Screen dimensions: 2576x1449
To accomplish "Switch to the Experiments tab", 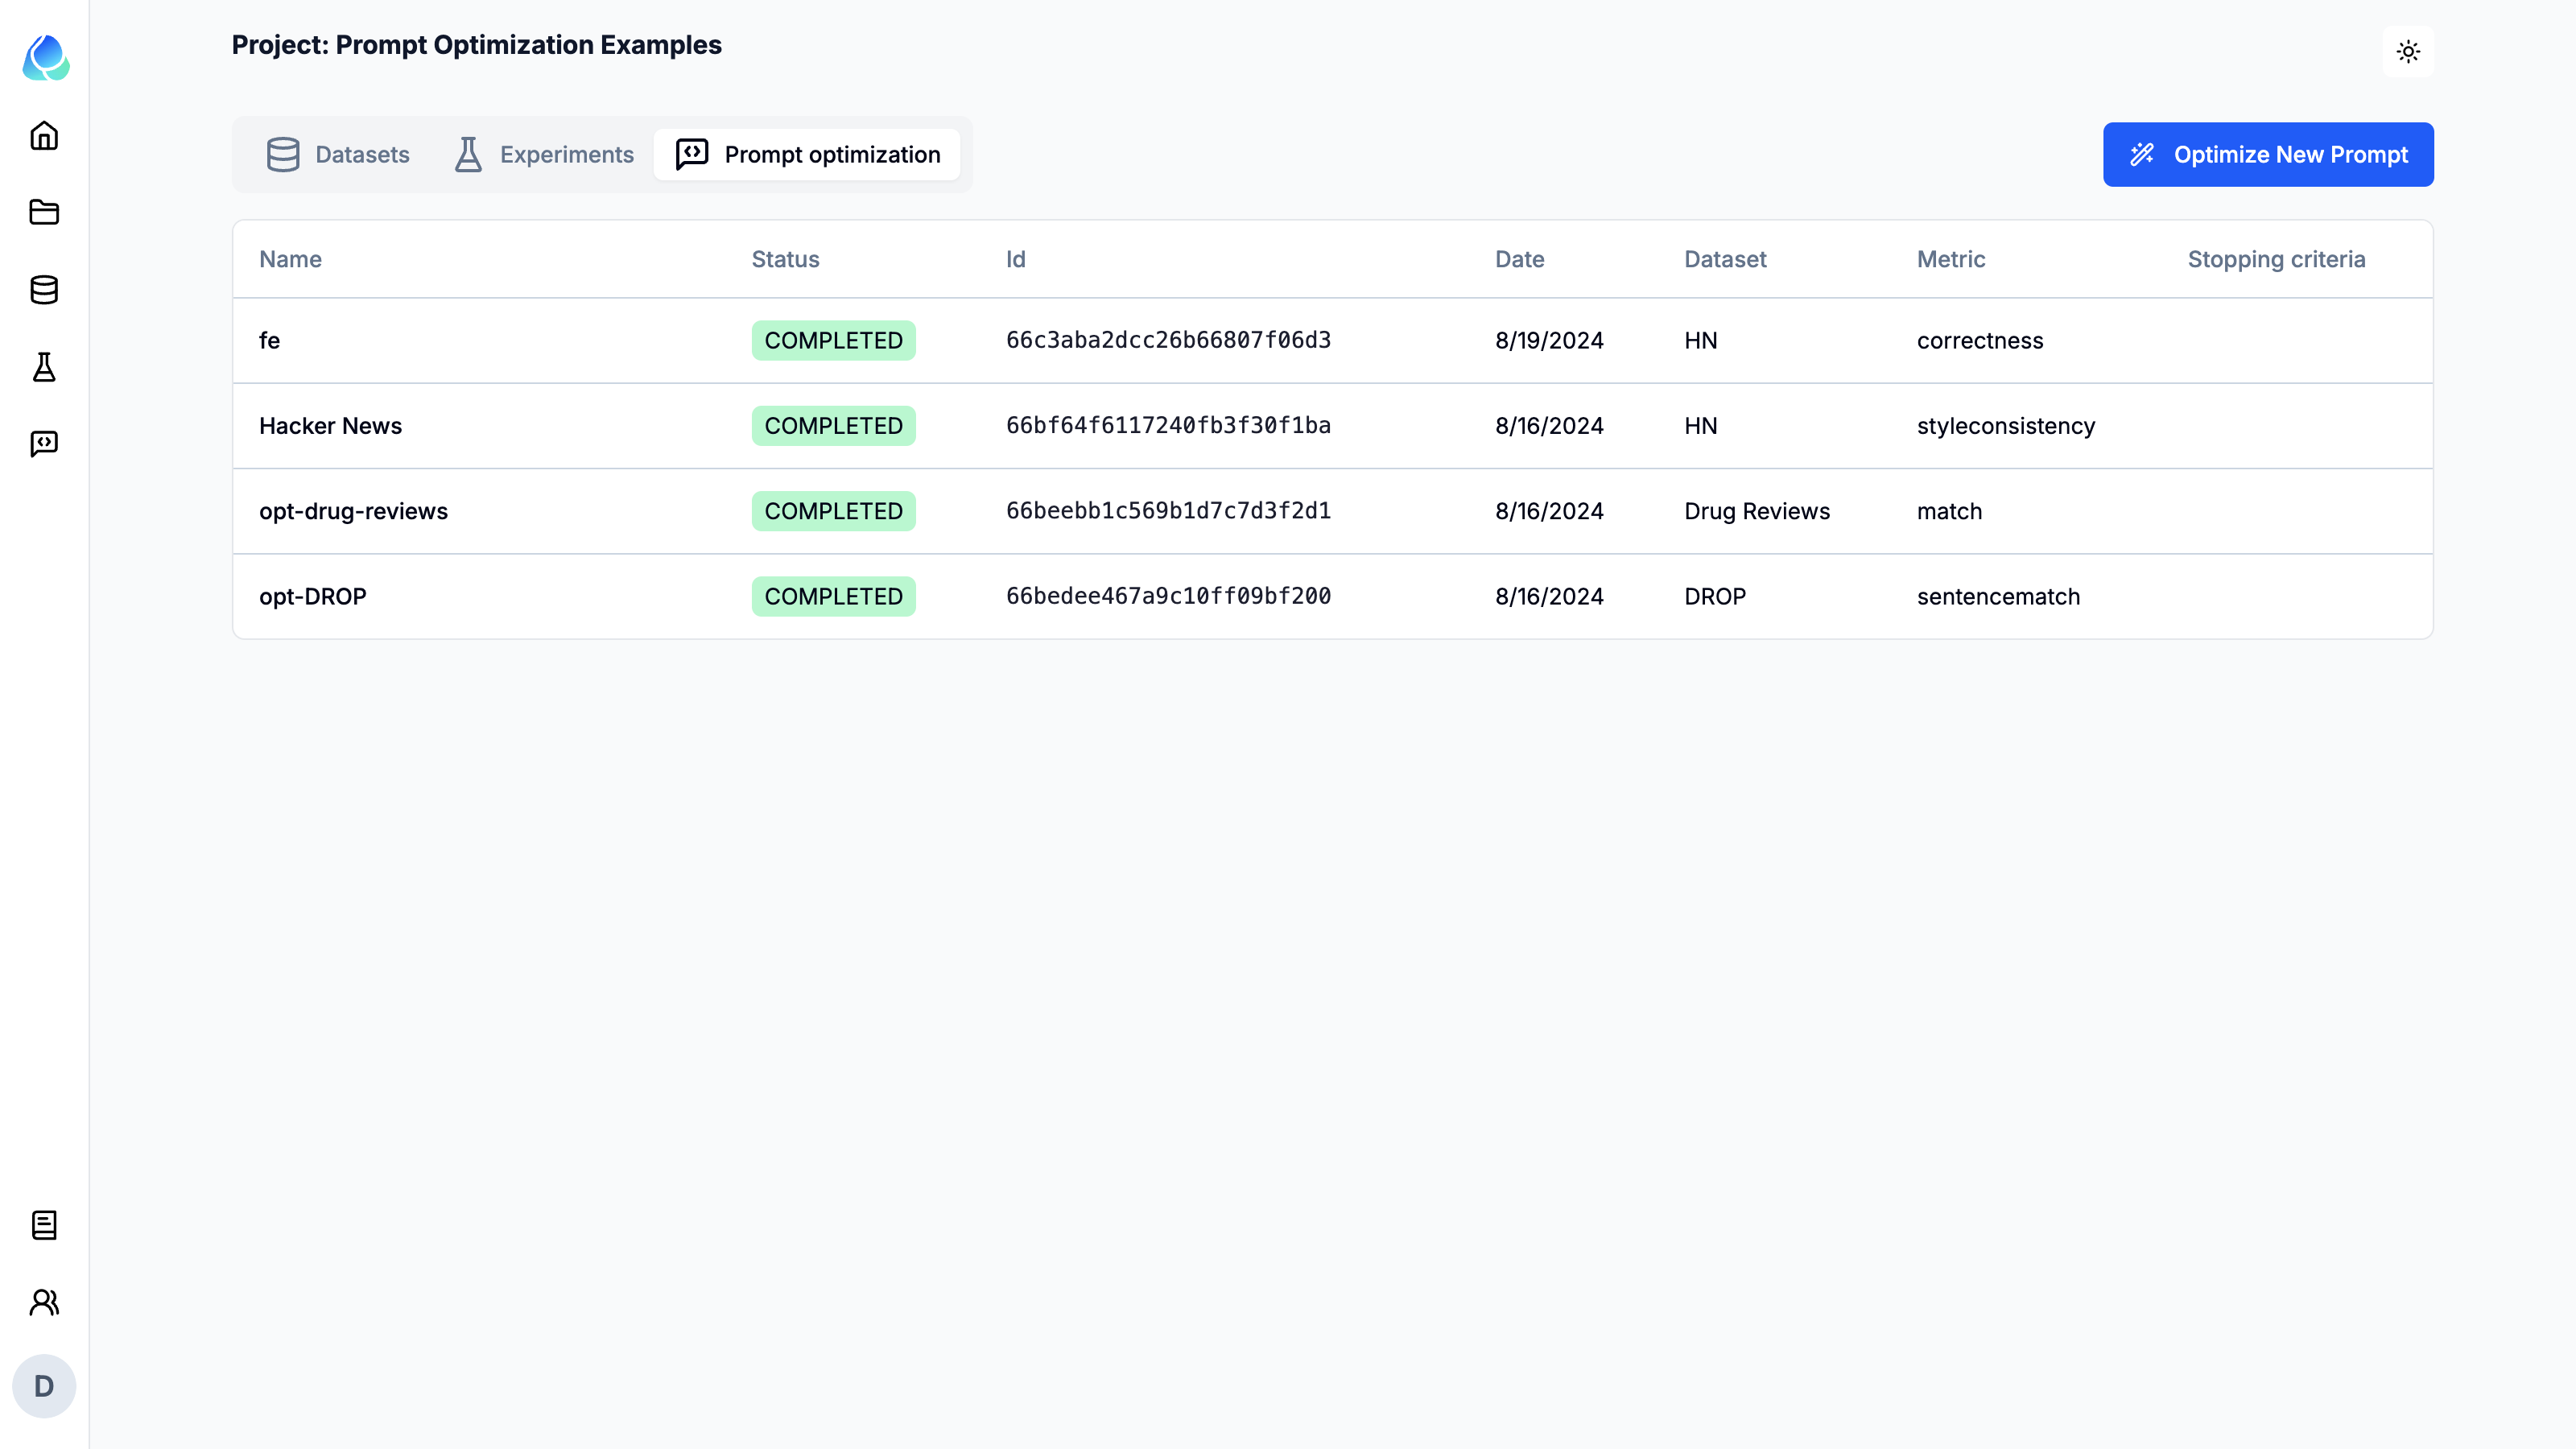I will click(544, 154).
